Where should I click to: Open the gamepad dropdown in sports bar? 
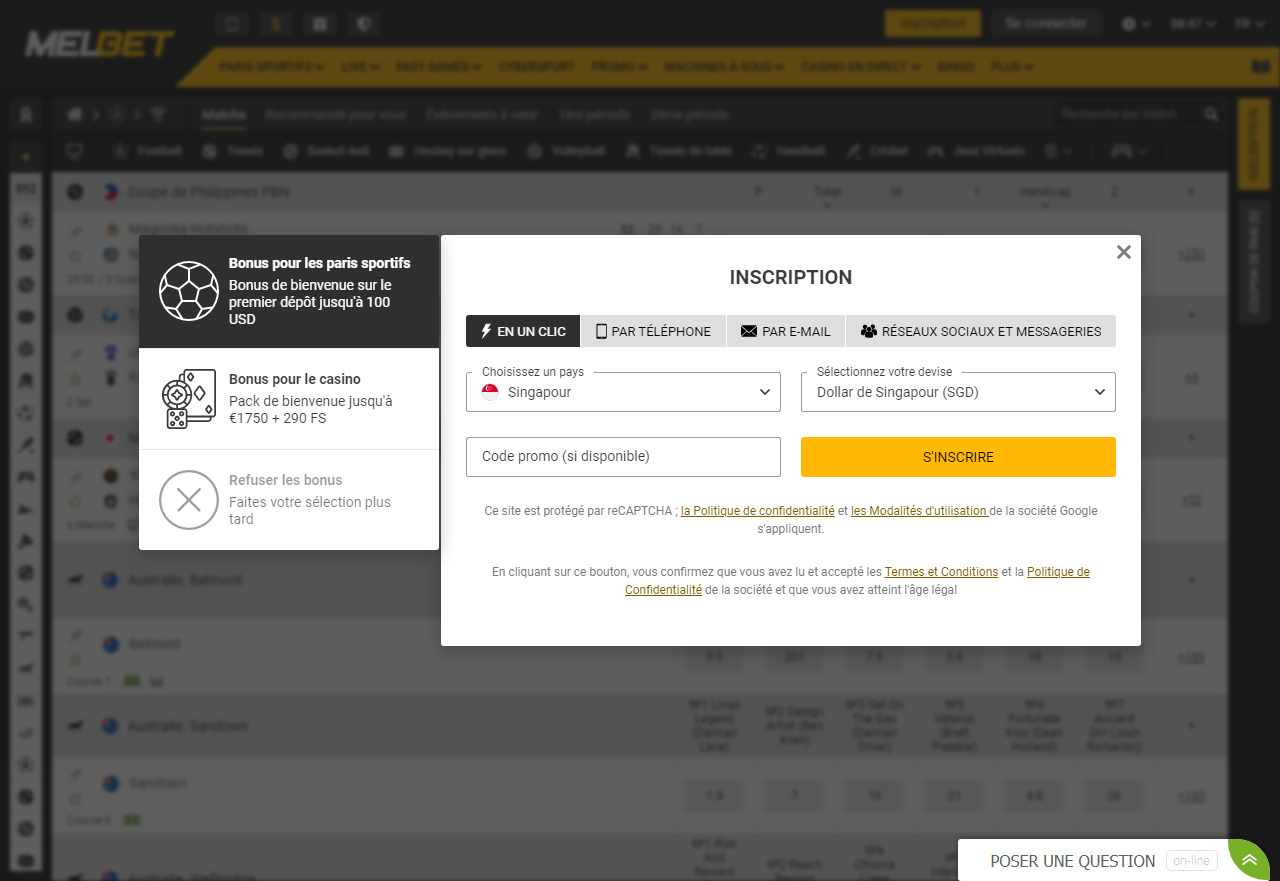(x=1130, y=152)
